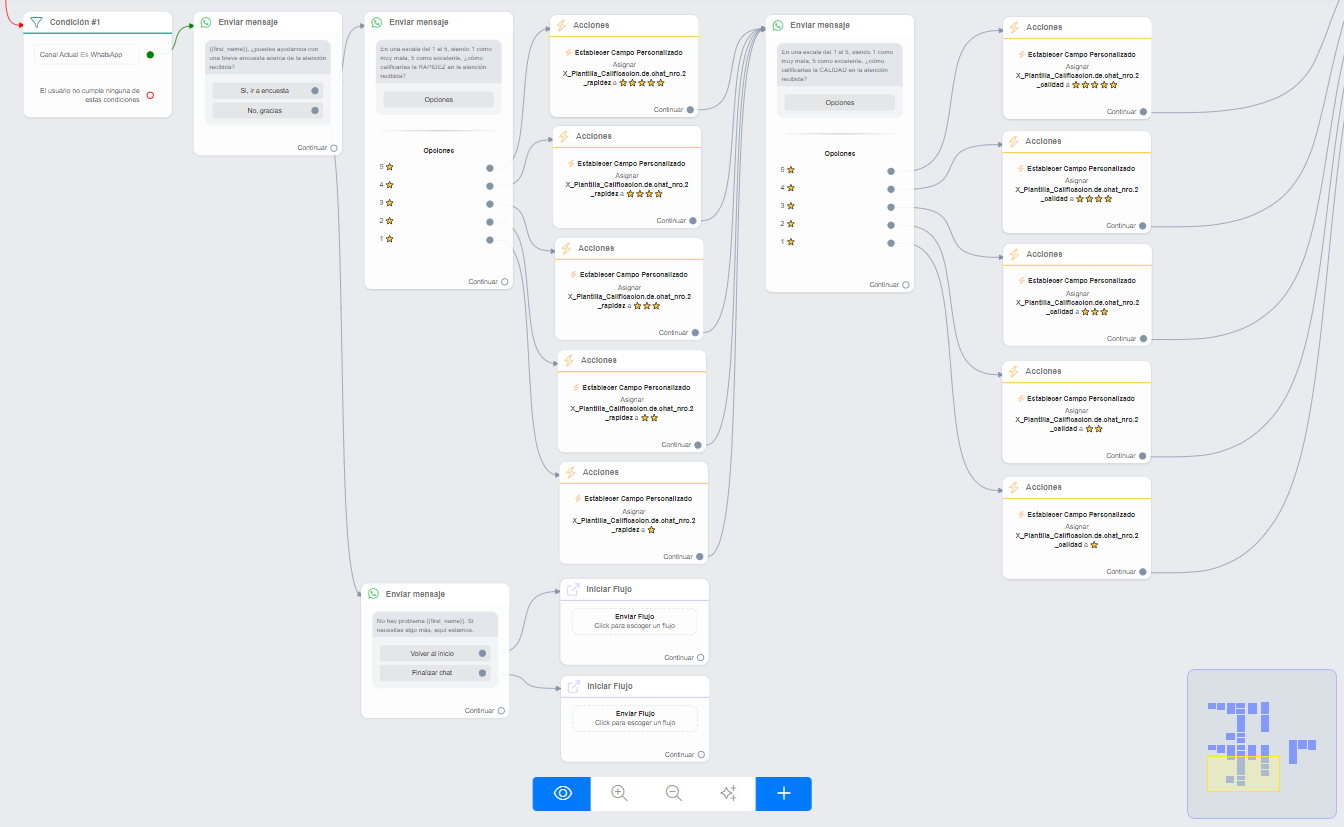The width and height of the screenshot is (1344, 827).
Task: Click the magic sparkles auto-arrange icon
Action: (x=728, y=793)
